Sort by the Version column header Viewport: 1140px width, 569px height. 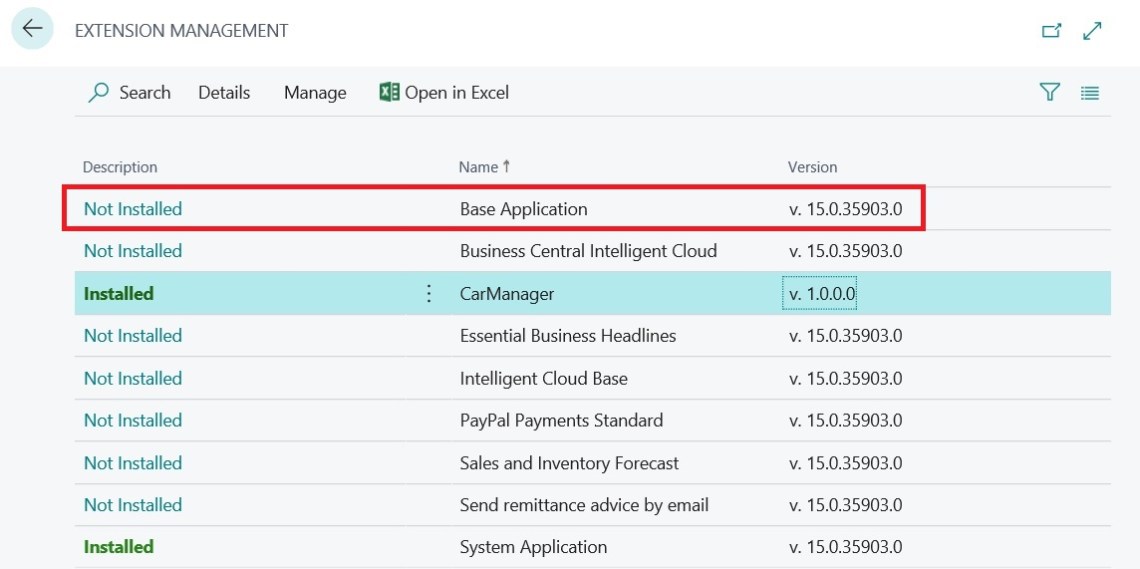tap(812, 167)
